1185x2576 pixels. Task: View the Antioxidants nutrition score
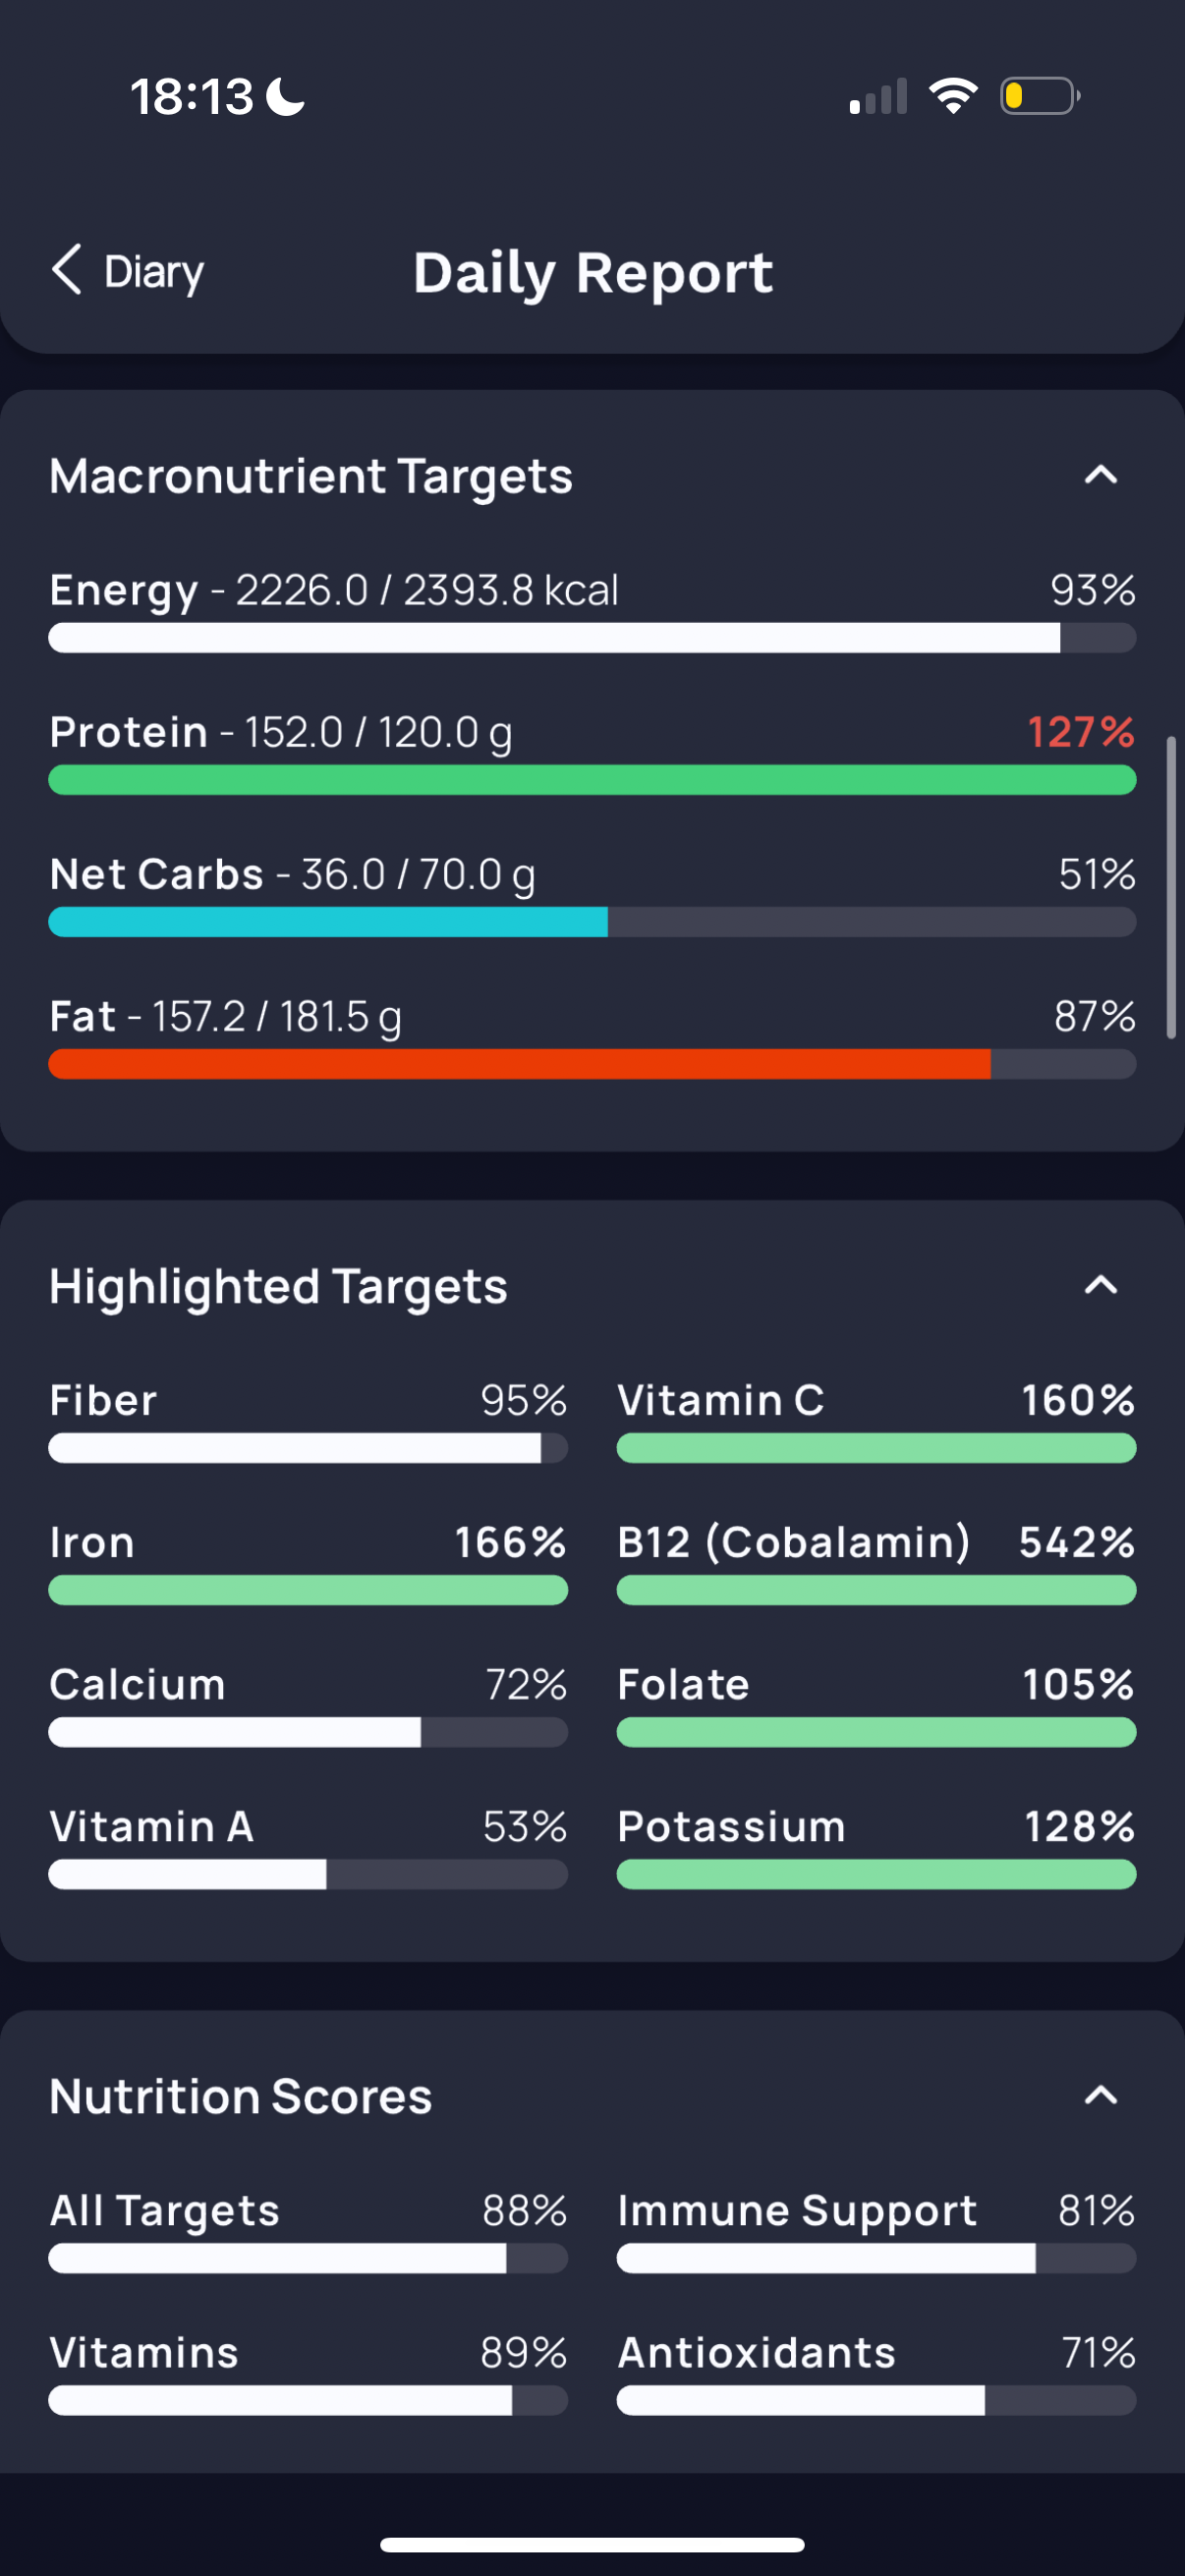[x=876, y=2373]
